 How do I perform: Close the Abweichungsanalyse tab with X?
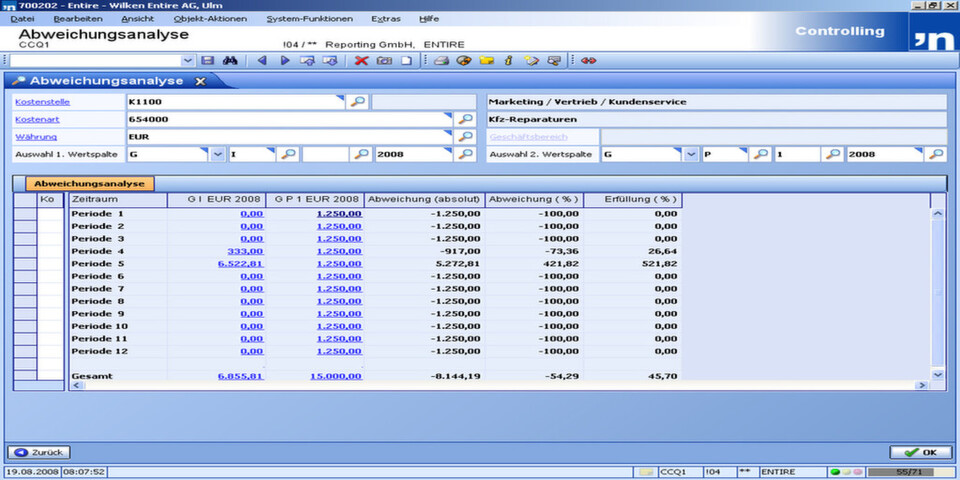tap(200, 81)
